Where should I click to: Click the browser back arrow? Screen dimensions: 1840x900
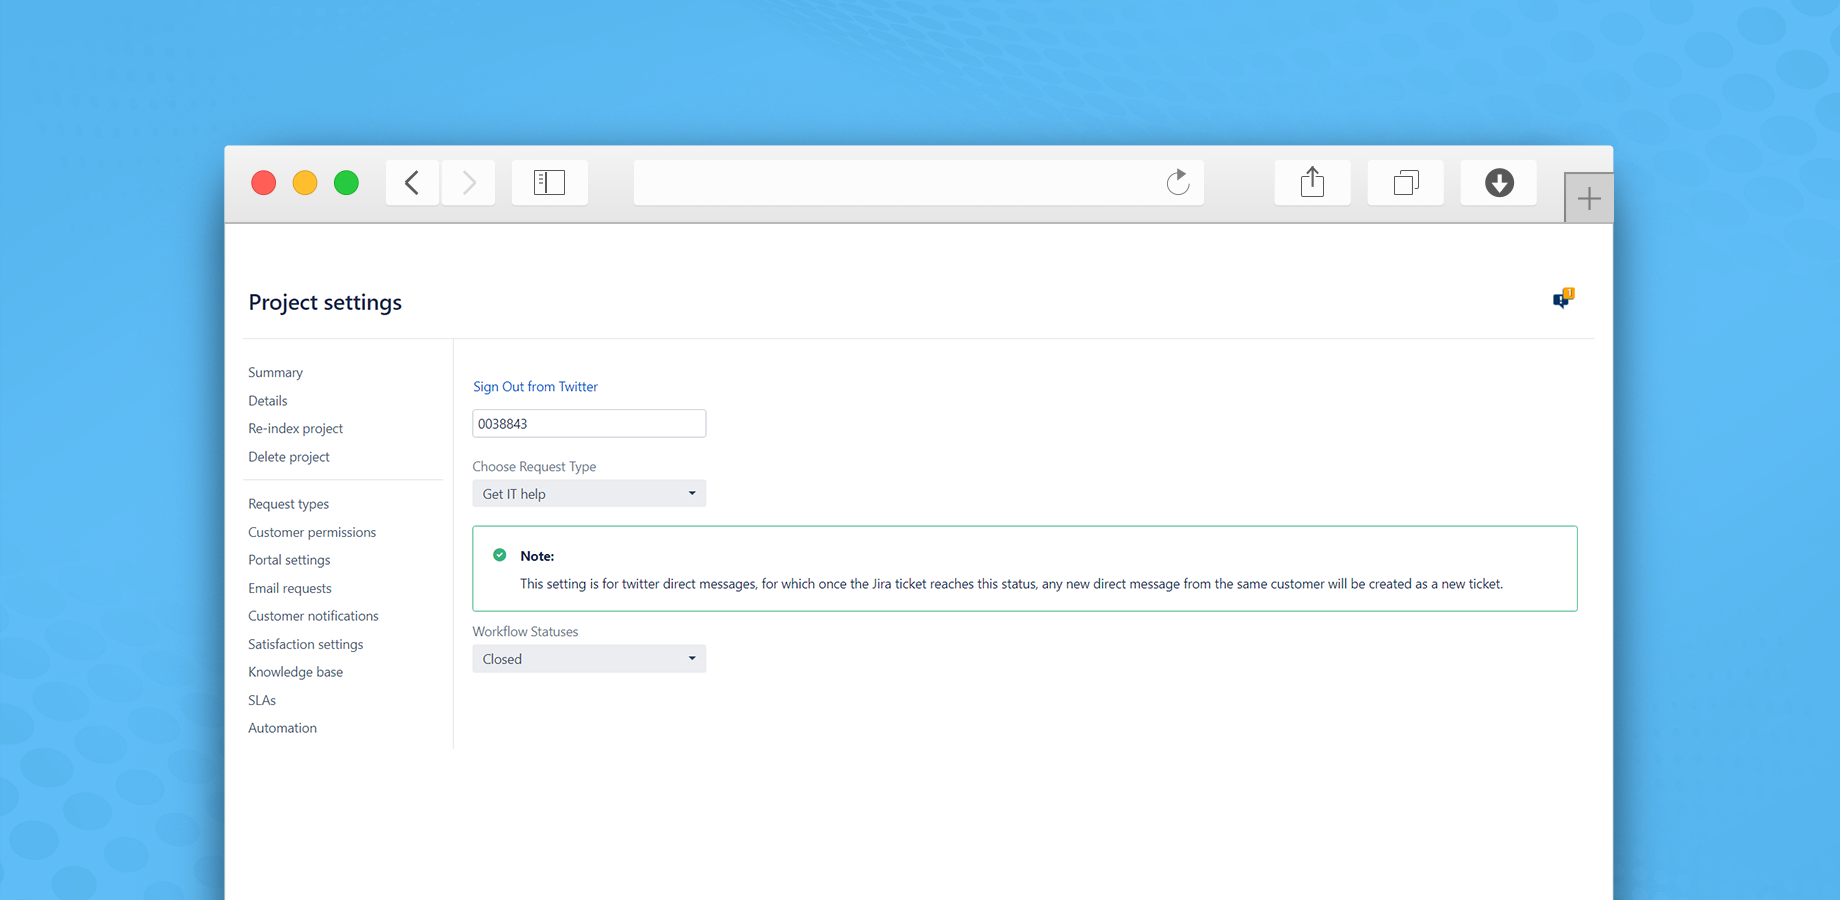click(412, 183)
